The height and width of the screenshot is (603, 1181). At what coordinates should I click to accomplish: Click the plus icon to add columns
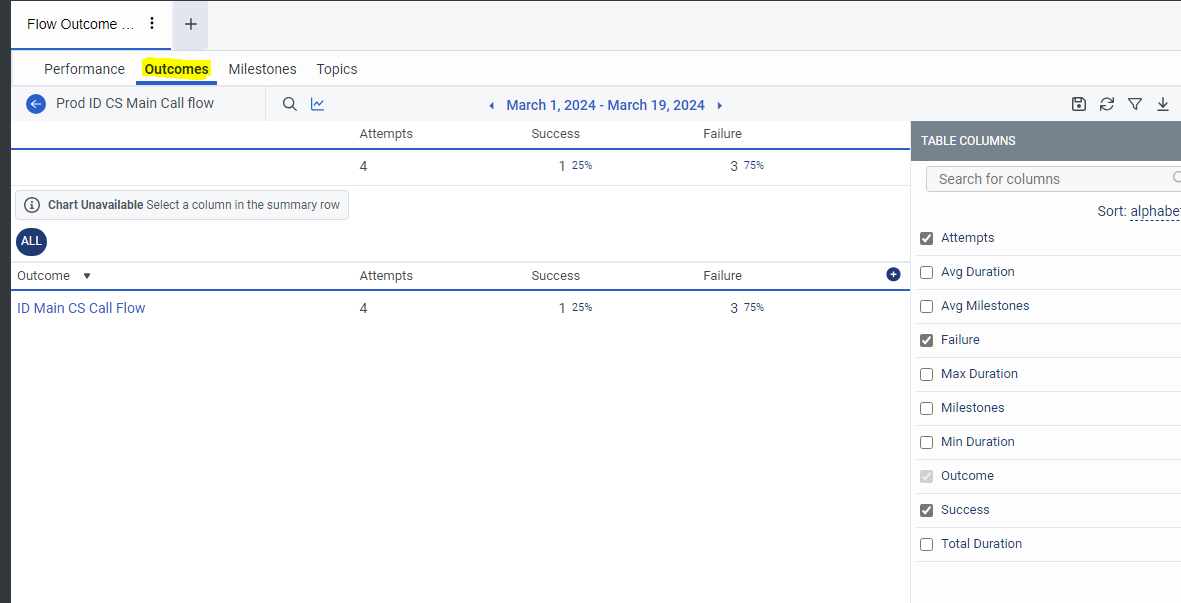click(893, 275)
